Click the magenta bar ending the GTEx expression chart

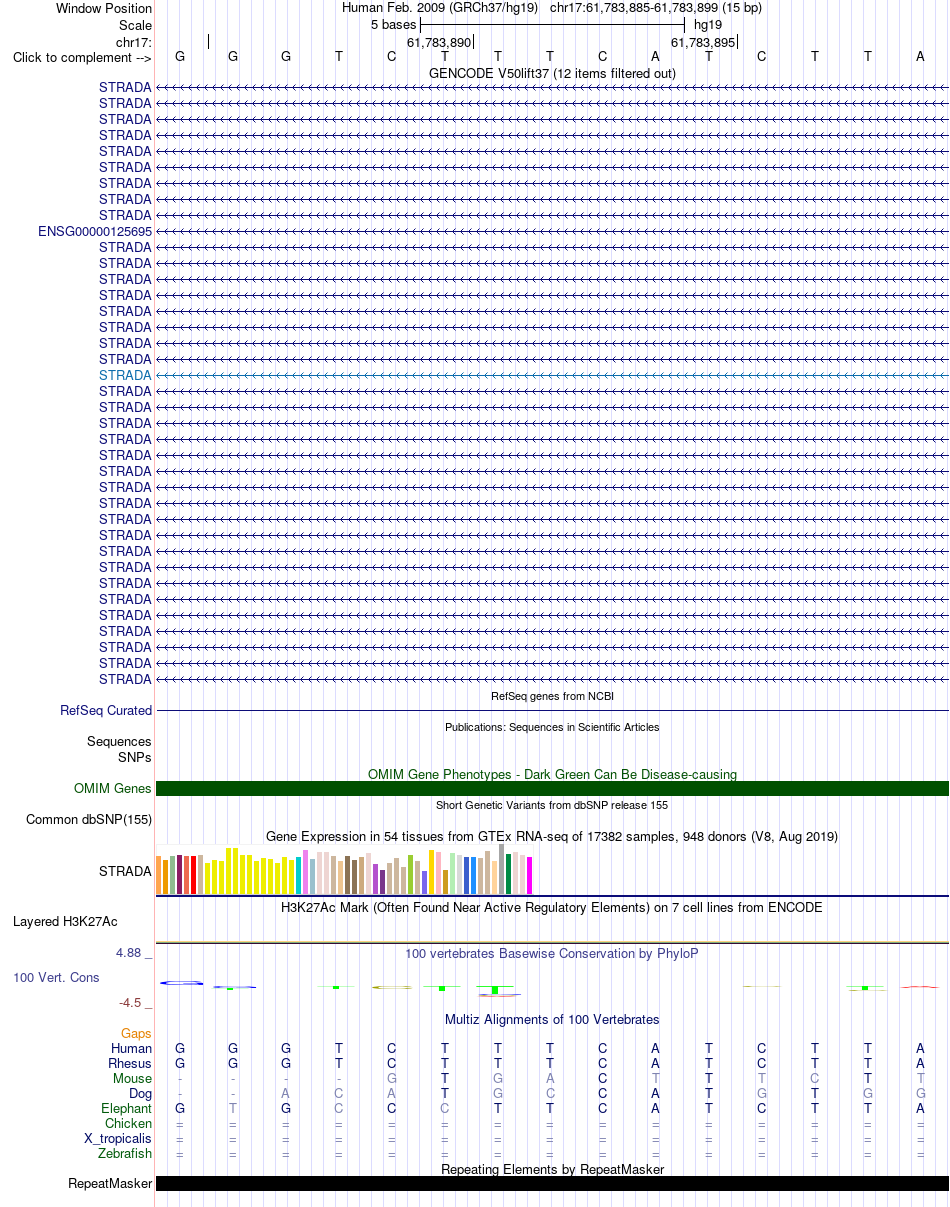pos(529,876)
